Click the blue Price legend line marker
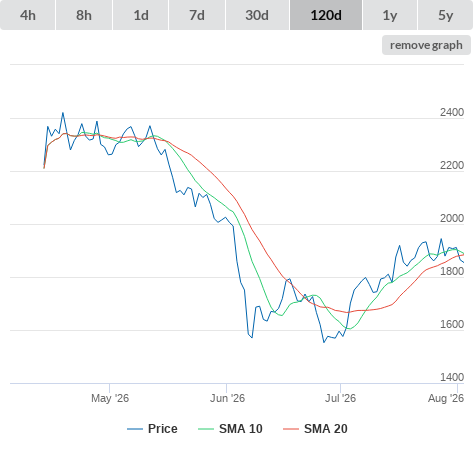This screenshot has height=455, width=474. [135, 429]
